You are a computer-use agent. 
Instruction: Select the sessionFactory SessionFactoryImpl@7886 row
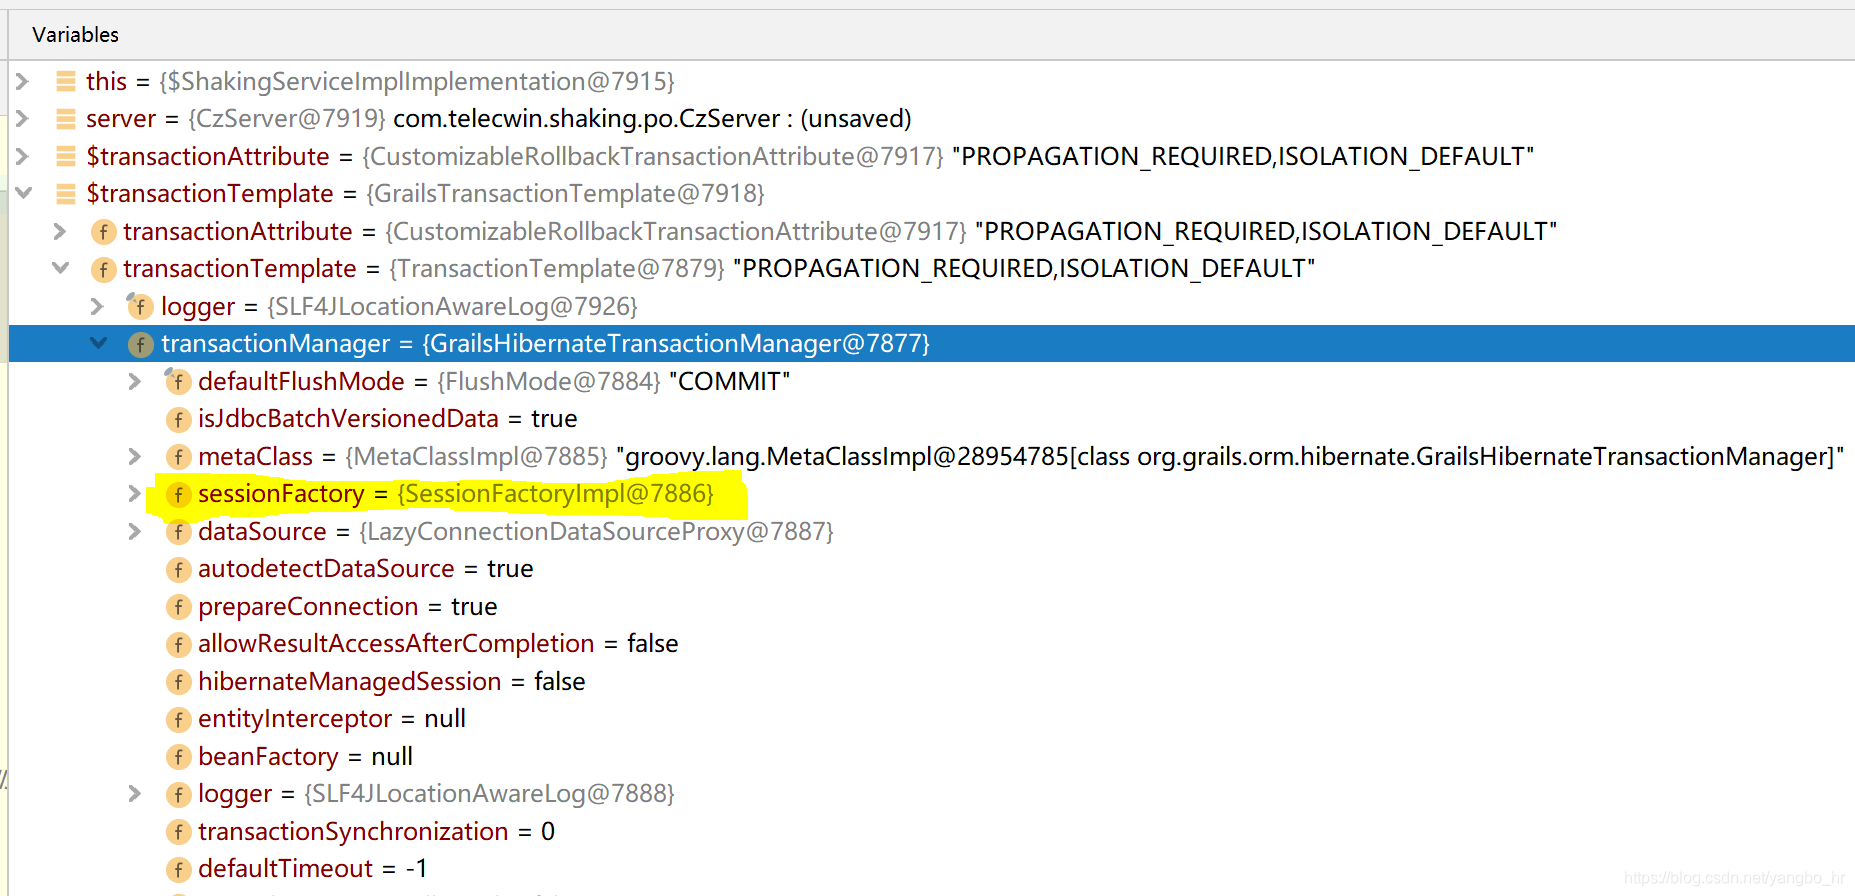tap(456, 494)
